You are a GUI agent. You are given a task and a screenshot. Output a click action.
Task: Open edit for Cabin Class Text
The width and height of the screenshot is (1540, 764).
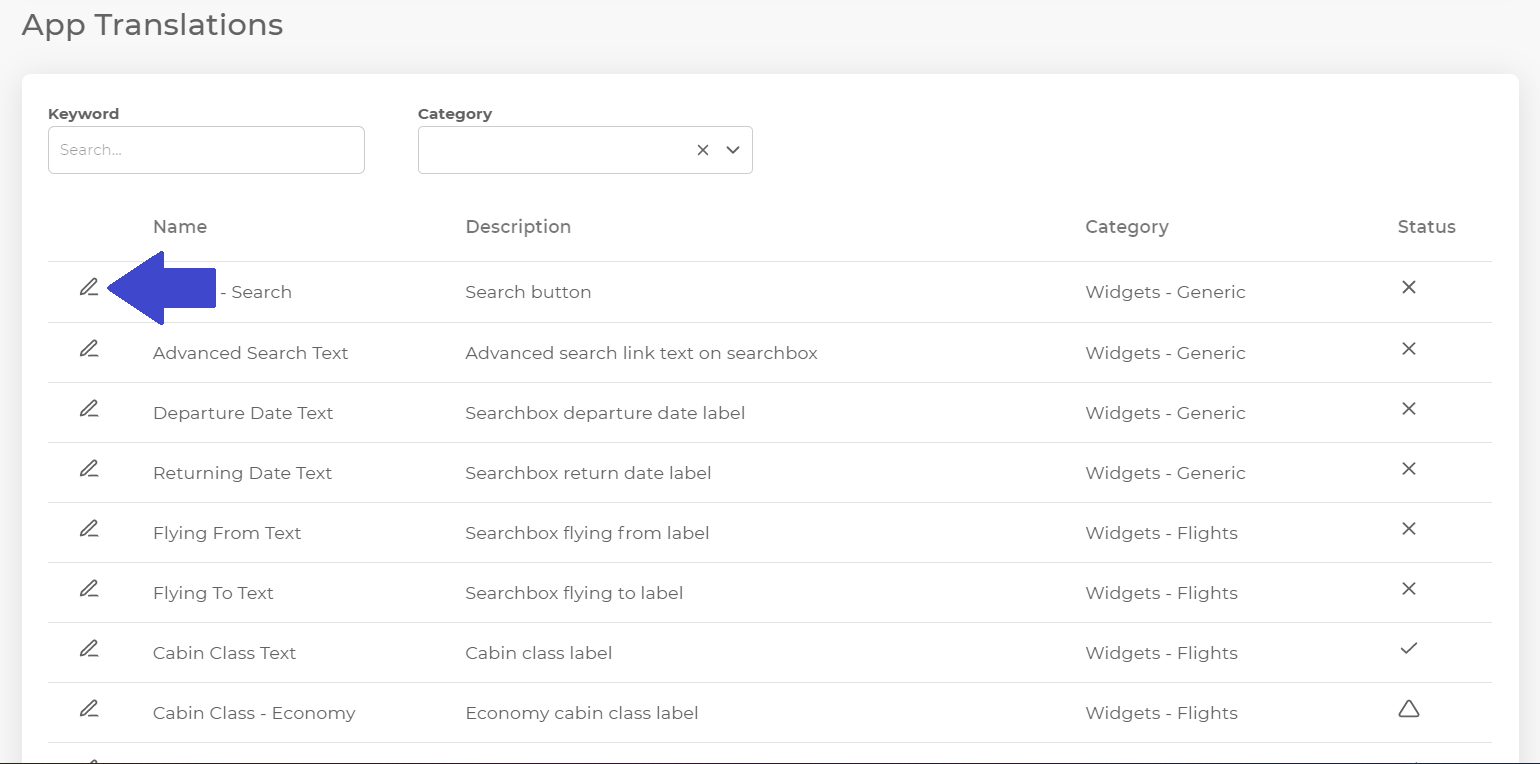tap(89, 649)
